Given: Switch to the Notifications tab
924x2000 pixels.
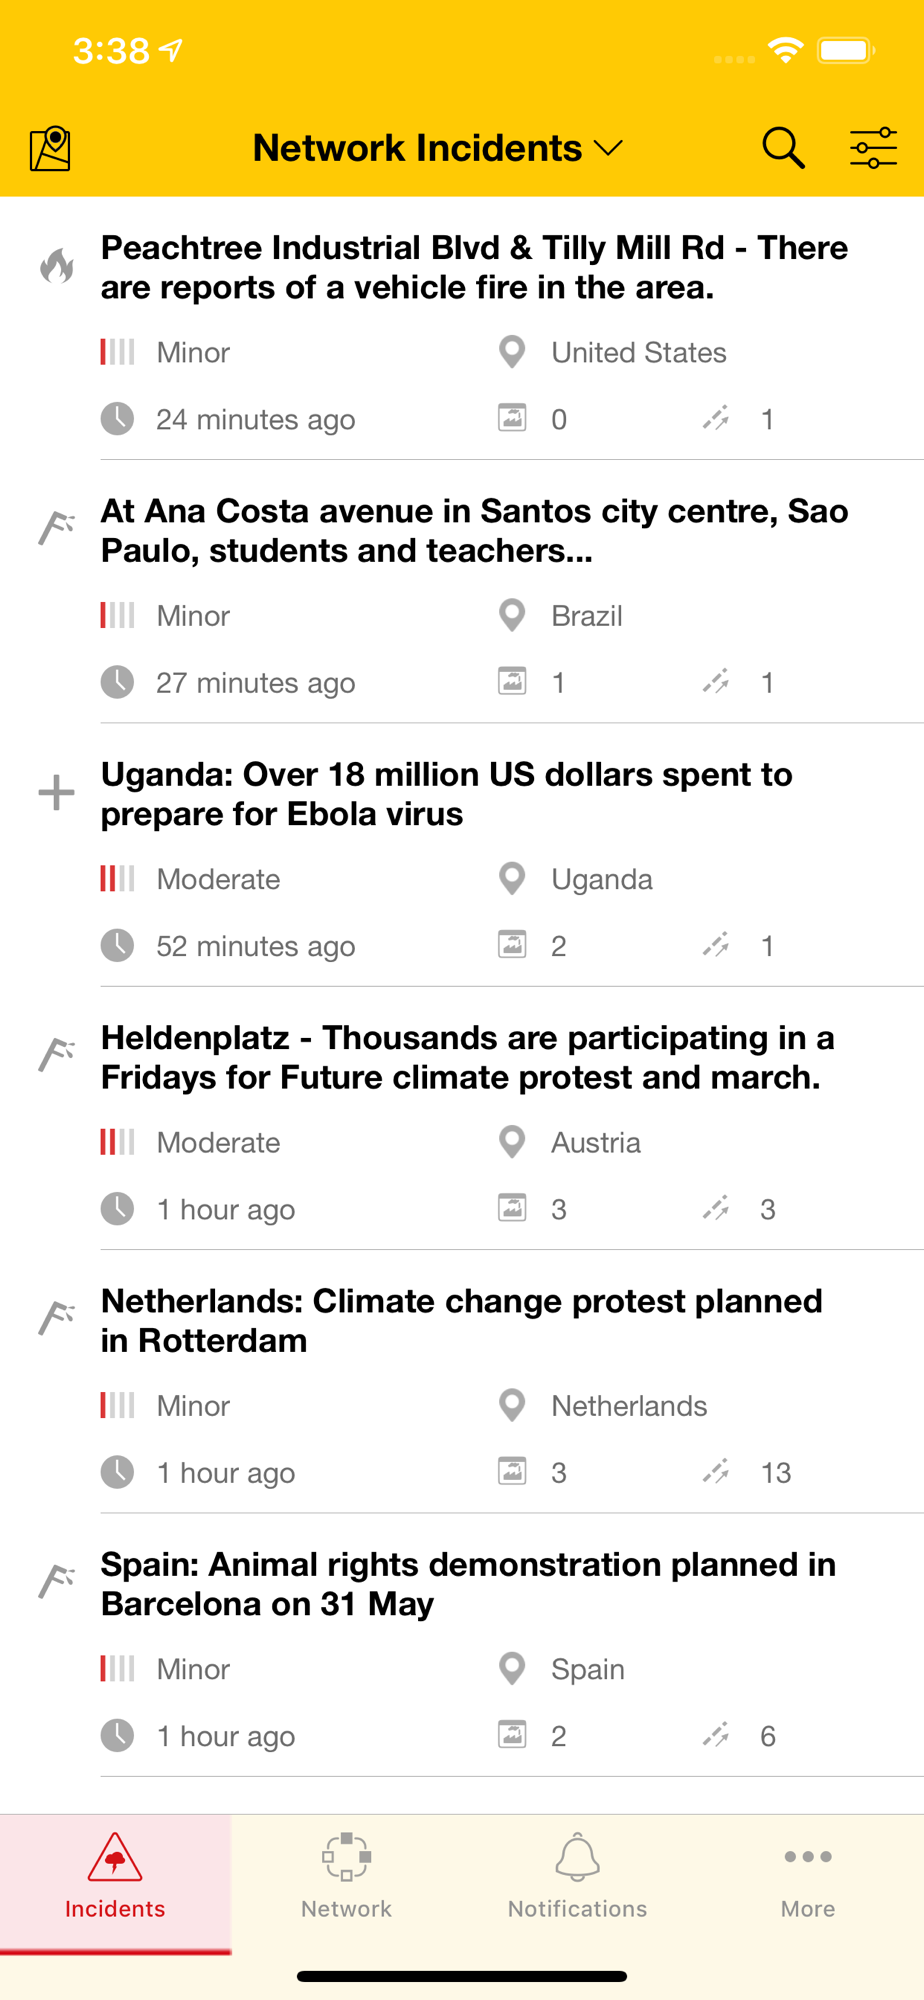Looking at the screenshot, I should (577, 1877).
